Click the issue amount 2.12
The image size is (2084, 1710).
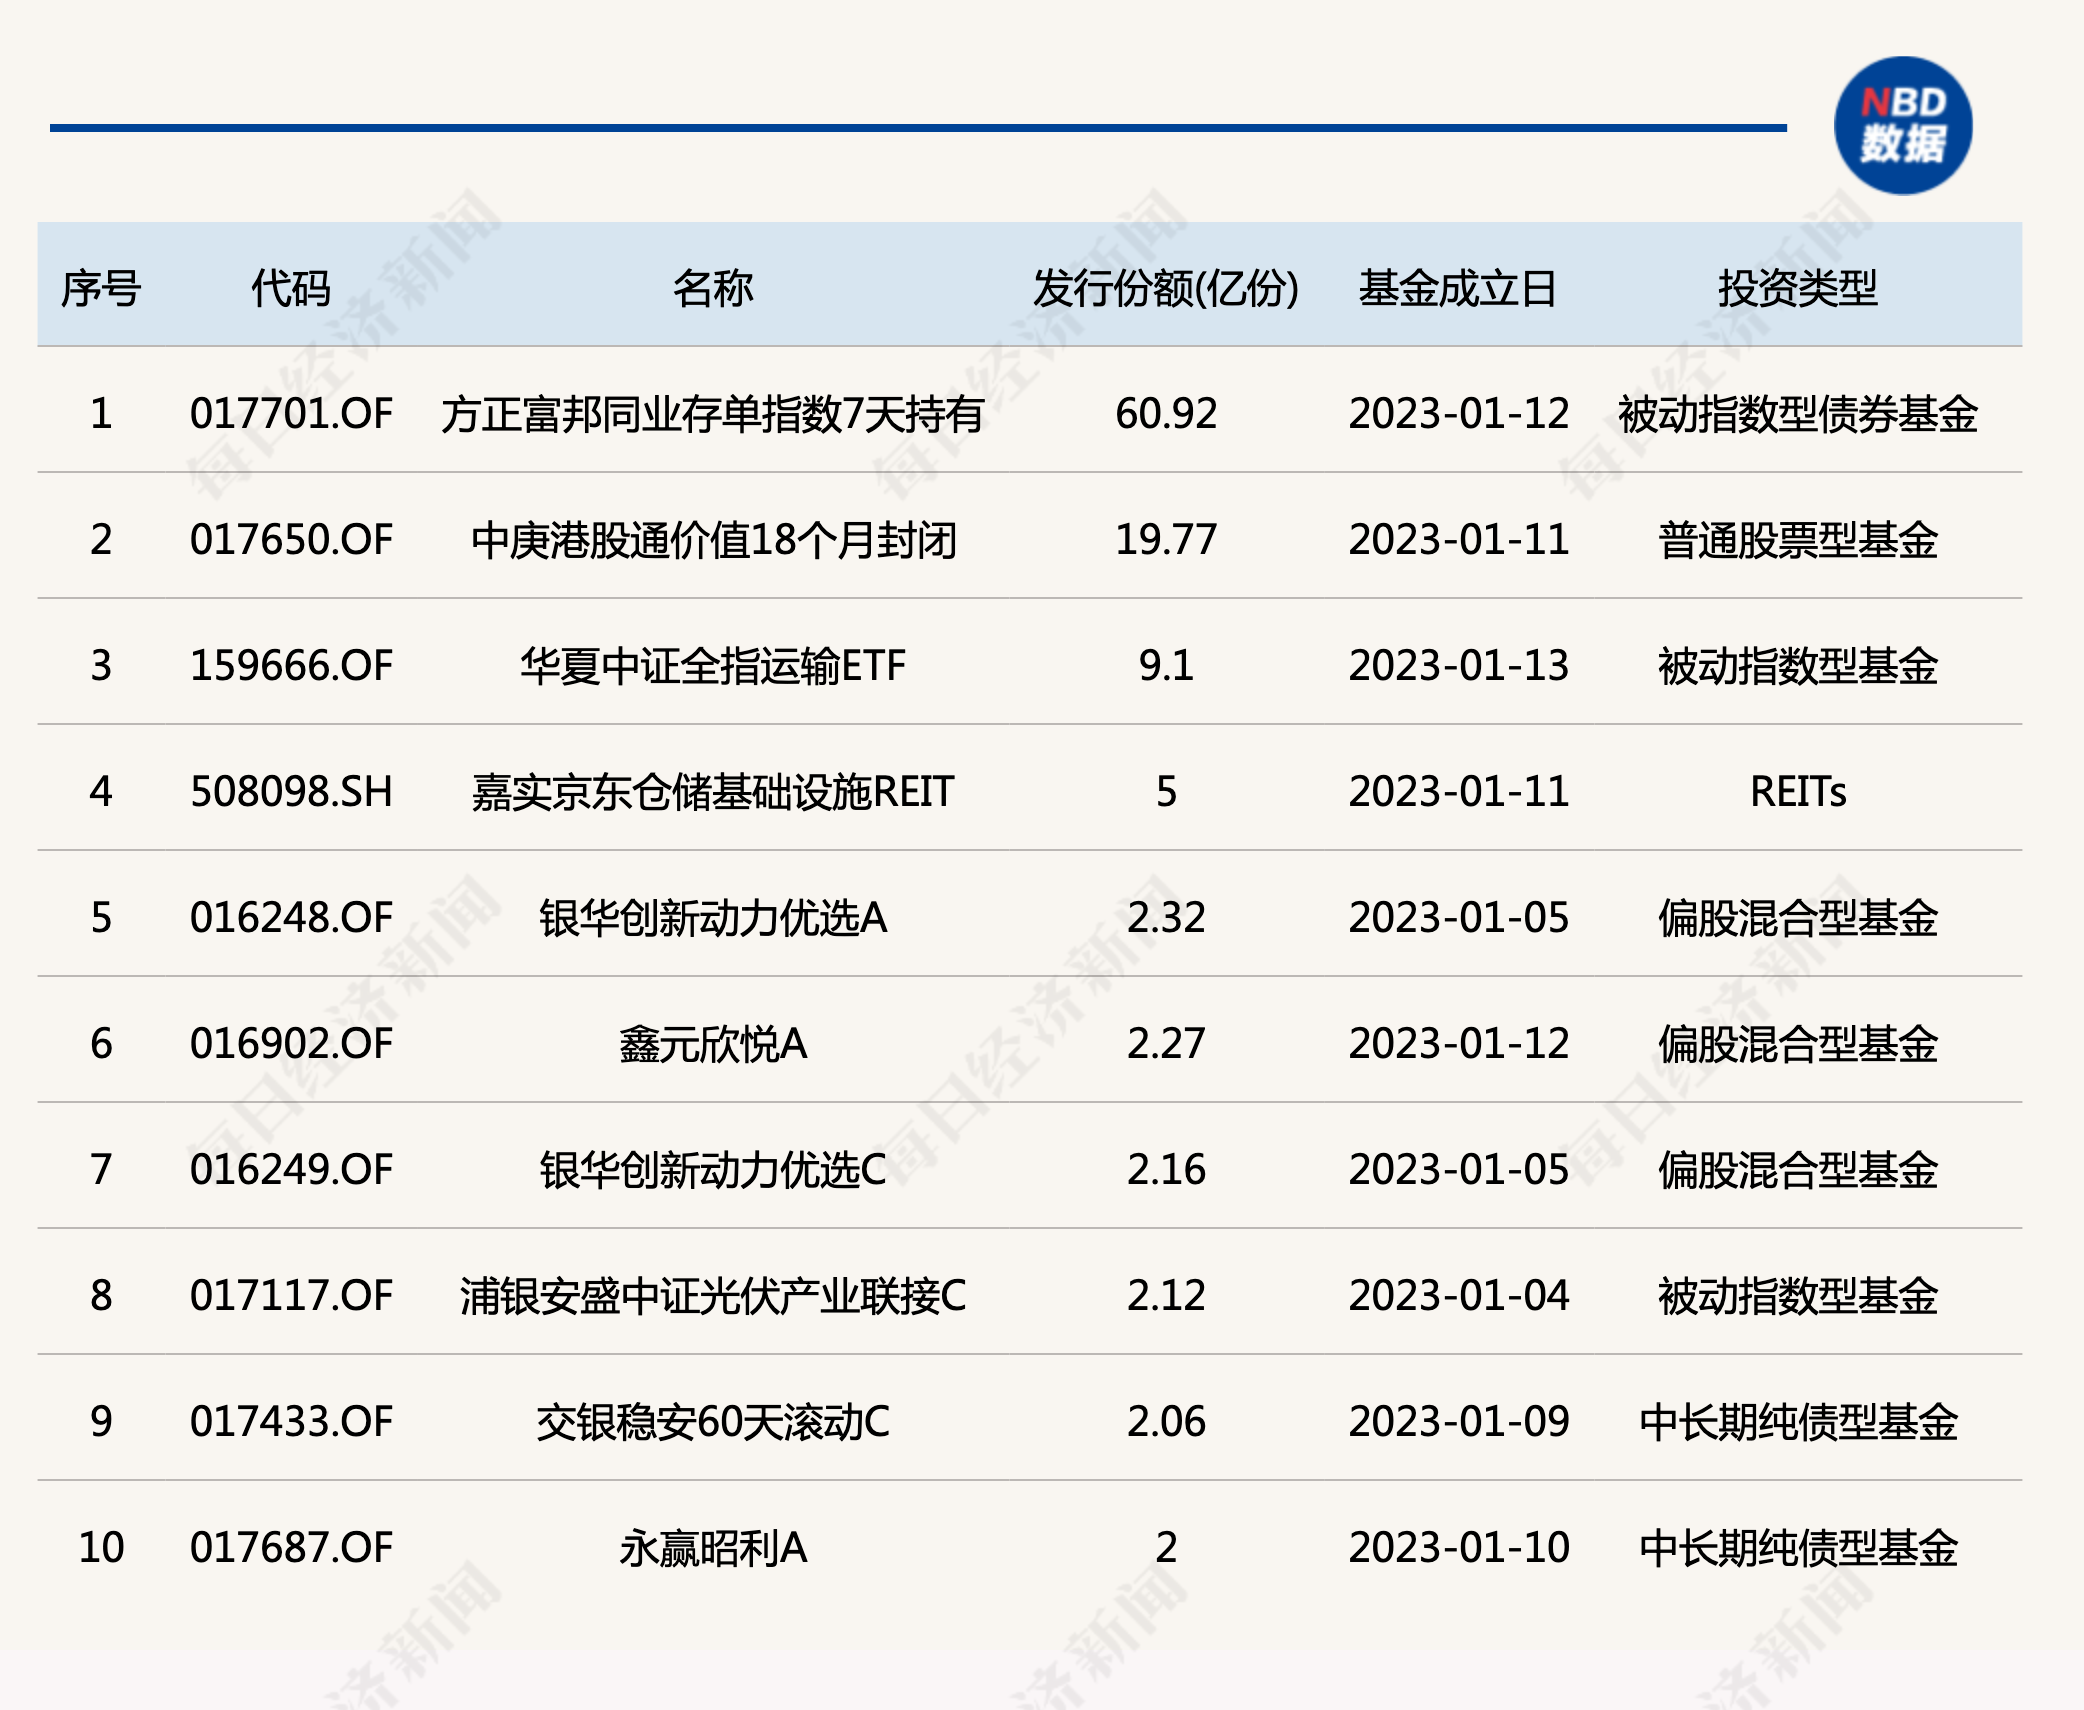pos(1166,1296)
